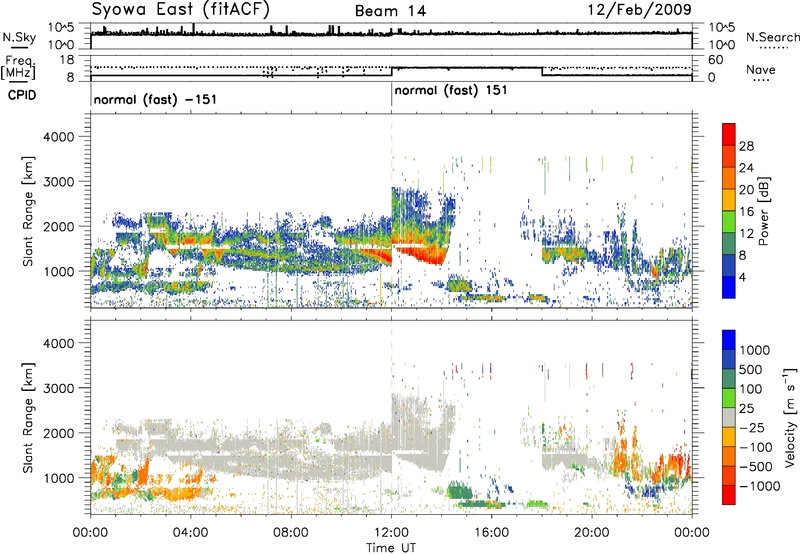Click the 'Time UT' axis label
This screenshot has height=554, width=800.
tap(391, 548)
